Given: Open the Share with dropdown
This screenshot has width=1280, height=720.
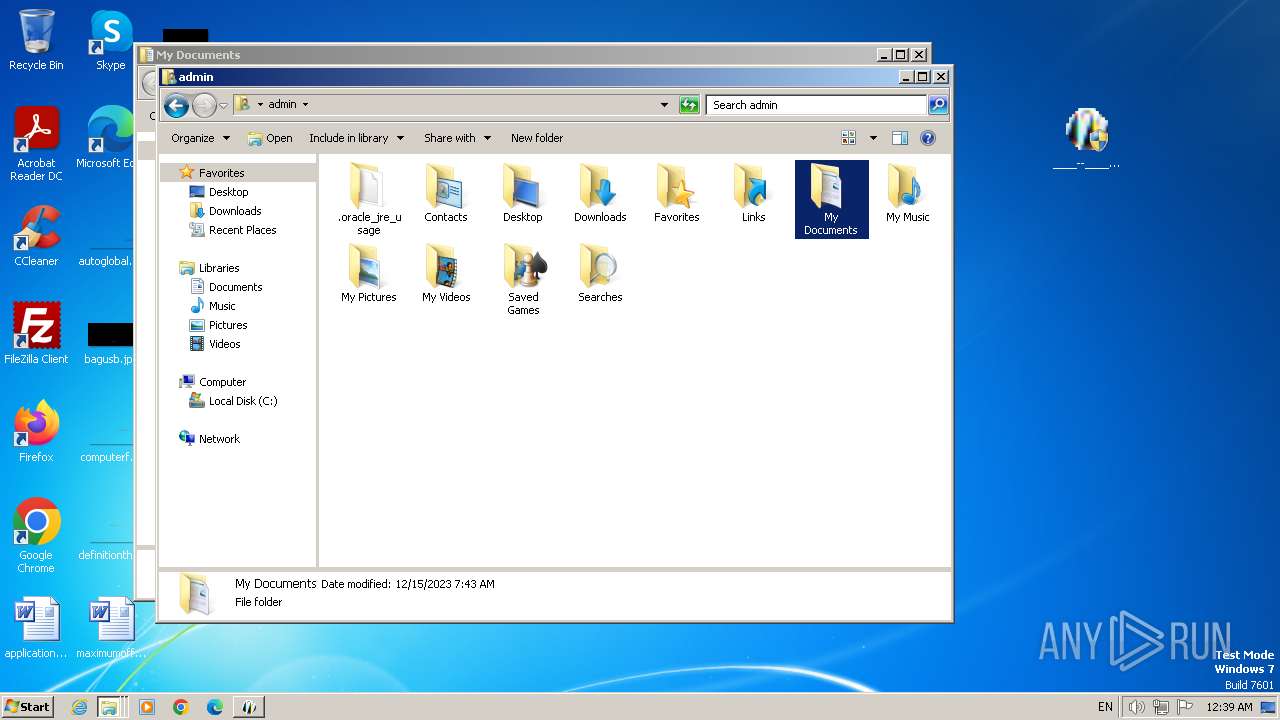Looking at the screenshot, I should coord(457,138).
